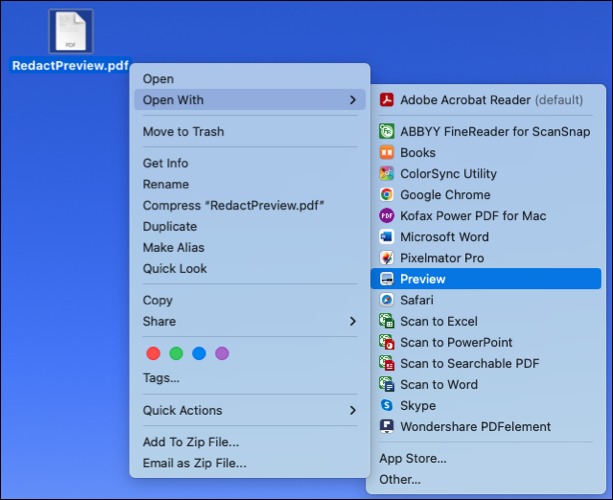Image resolution: width=613 pixels, height=500 pixels.
Task: Expand the Share submenu arrow
Action: [x=353, y=321]
